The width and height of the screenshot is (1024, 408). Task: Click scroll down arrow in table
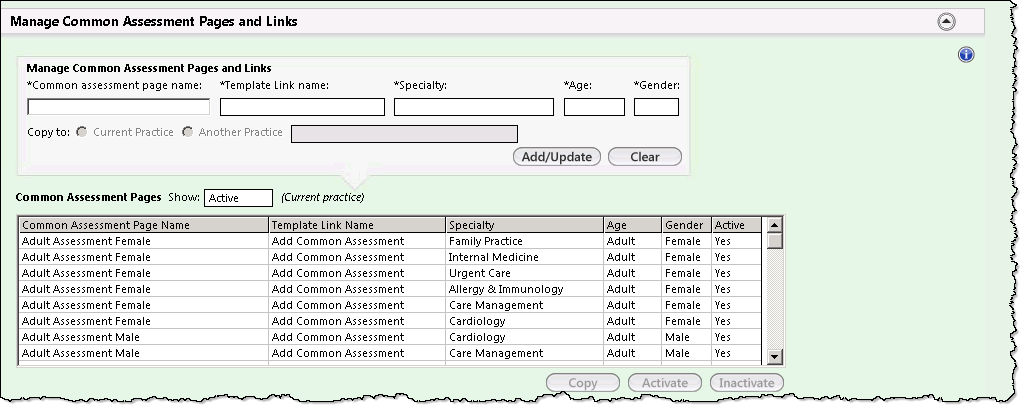pyautogui.click(x=775, y=356)
